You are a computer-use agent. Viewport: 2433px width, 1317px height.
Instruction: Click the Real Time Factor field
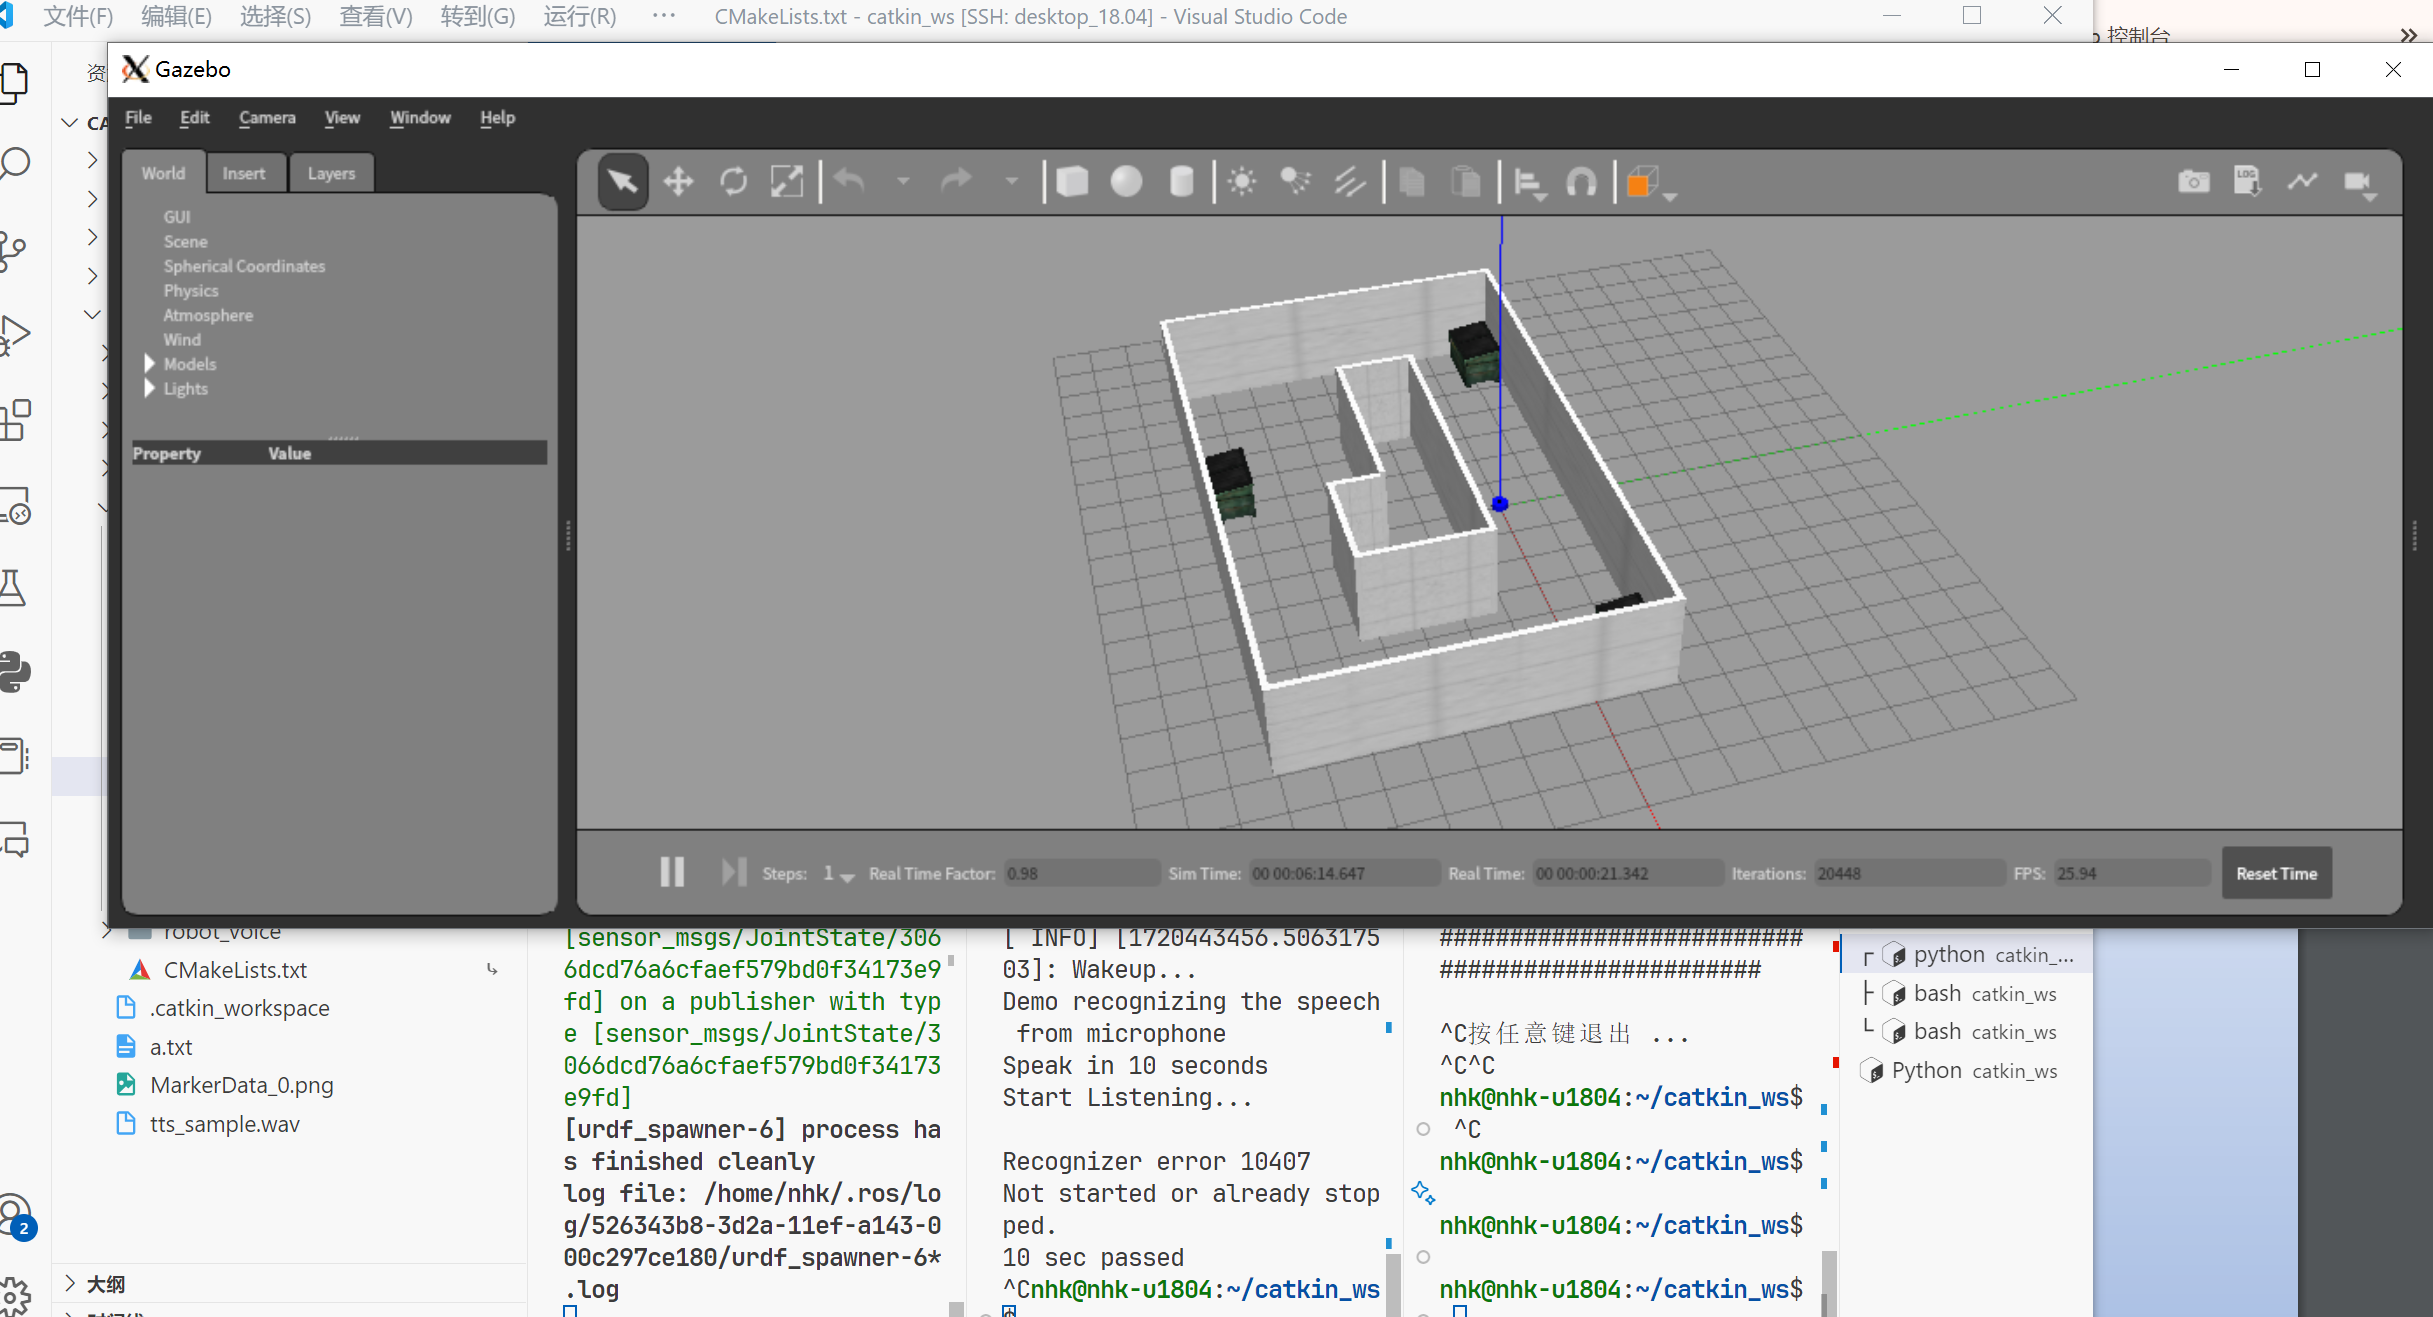(1081, 873)
